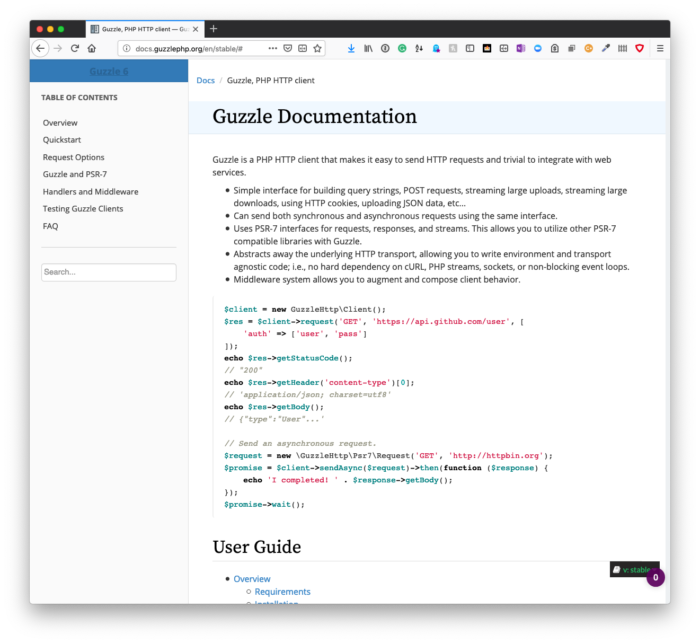Expand the v: stable version selector
700x643 pixels.
point(632,569)
